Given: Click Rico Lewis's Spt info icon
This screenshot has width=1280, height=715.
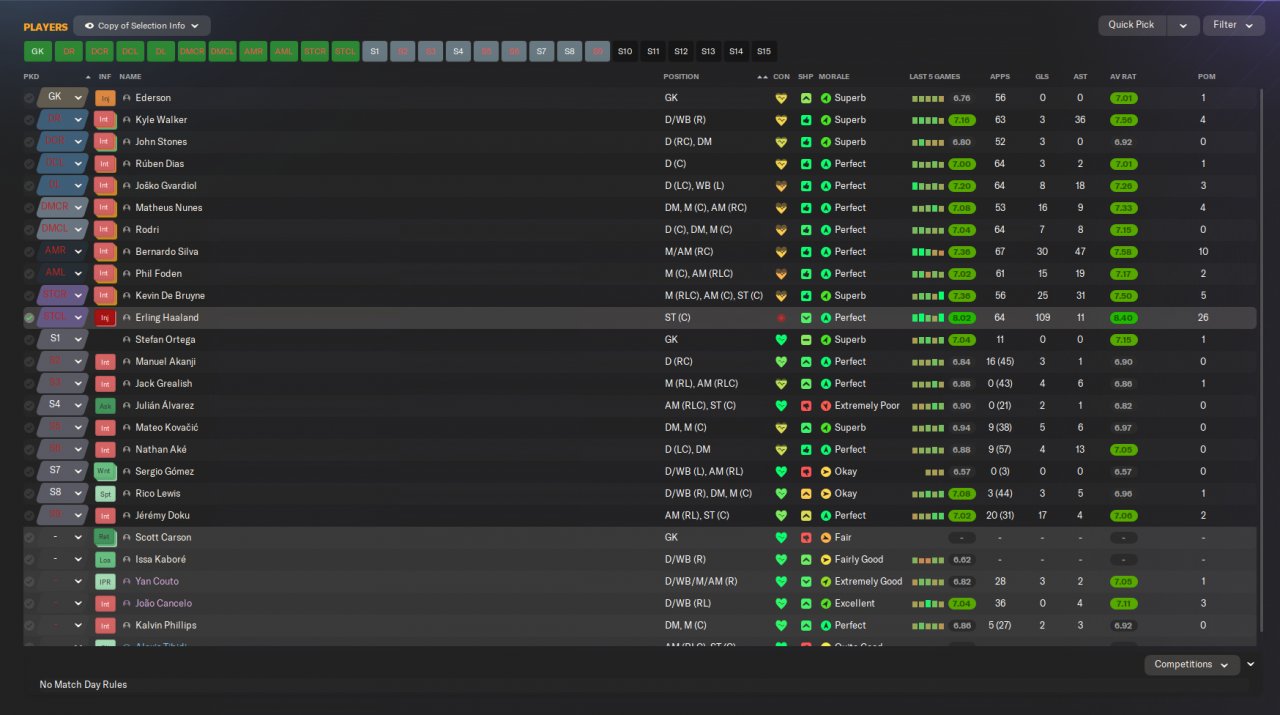Looking at the screenshot, I should tap(105, 494).
